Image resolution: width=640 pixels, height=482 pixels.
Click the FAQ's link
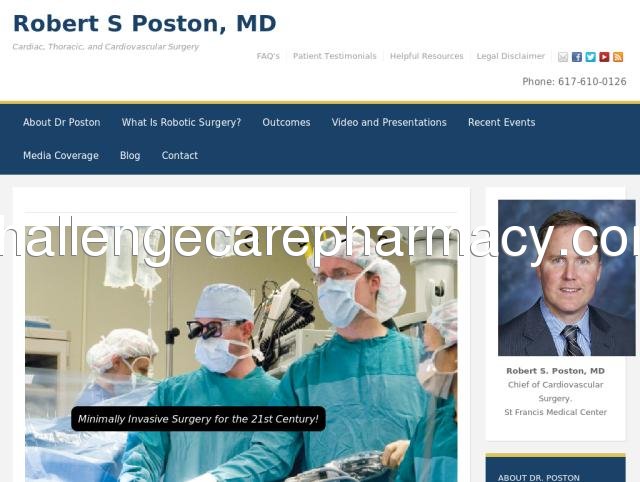click(x=268, y=56)
